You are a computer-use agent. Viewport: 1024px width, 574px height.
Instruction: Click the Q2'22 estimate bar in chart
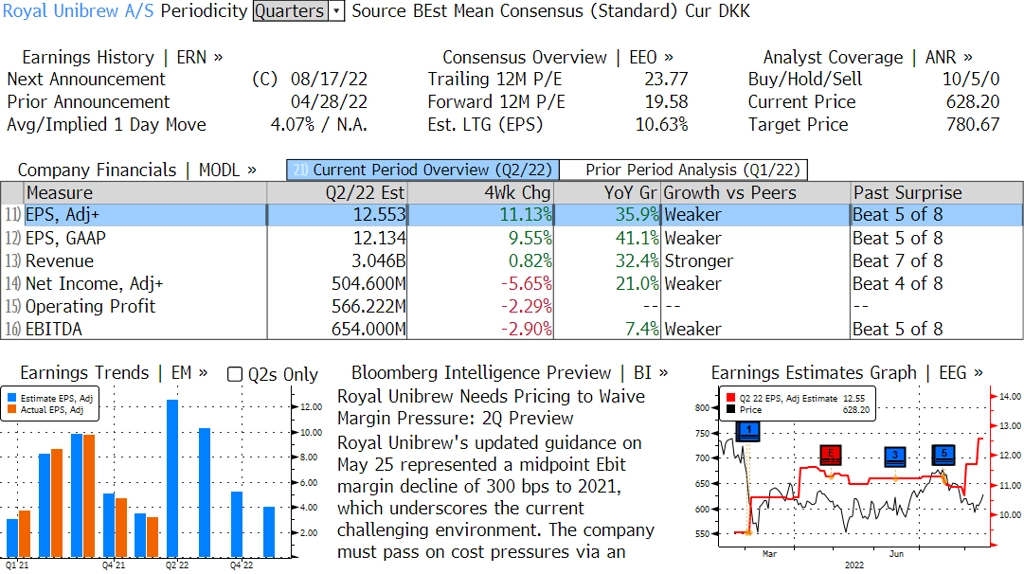coord(172,478)
